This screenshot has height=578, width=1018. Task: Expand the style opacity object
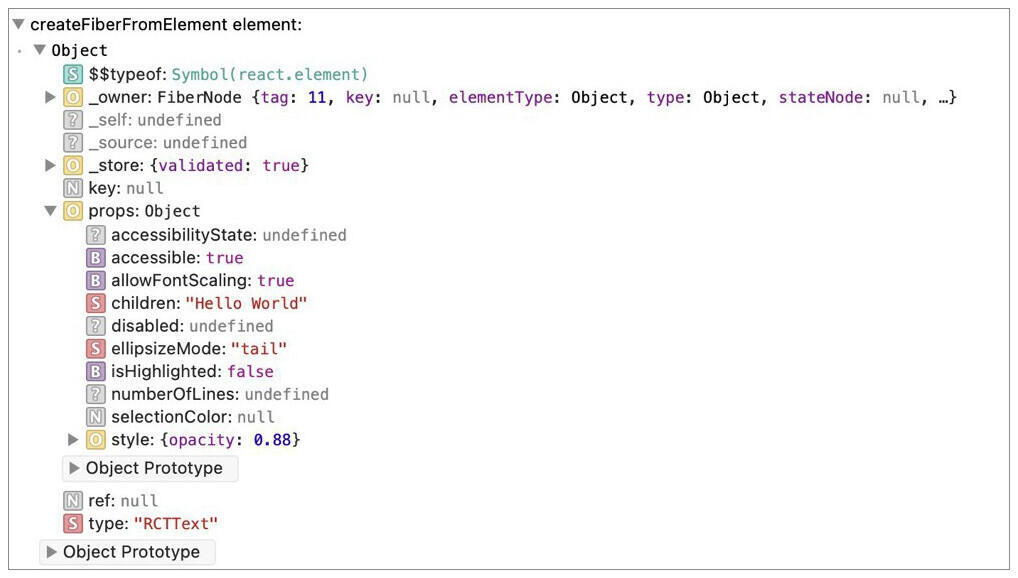point(73,440)
